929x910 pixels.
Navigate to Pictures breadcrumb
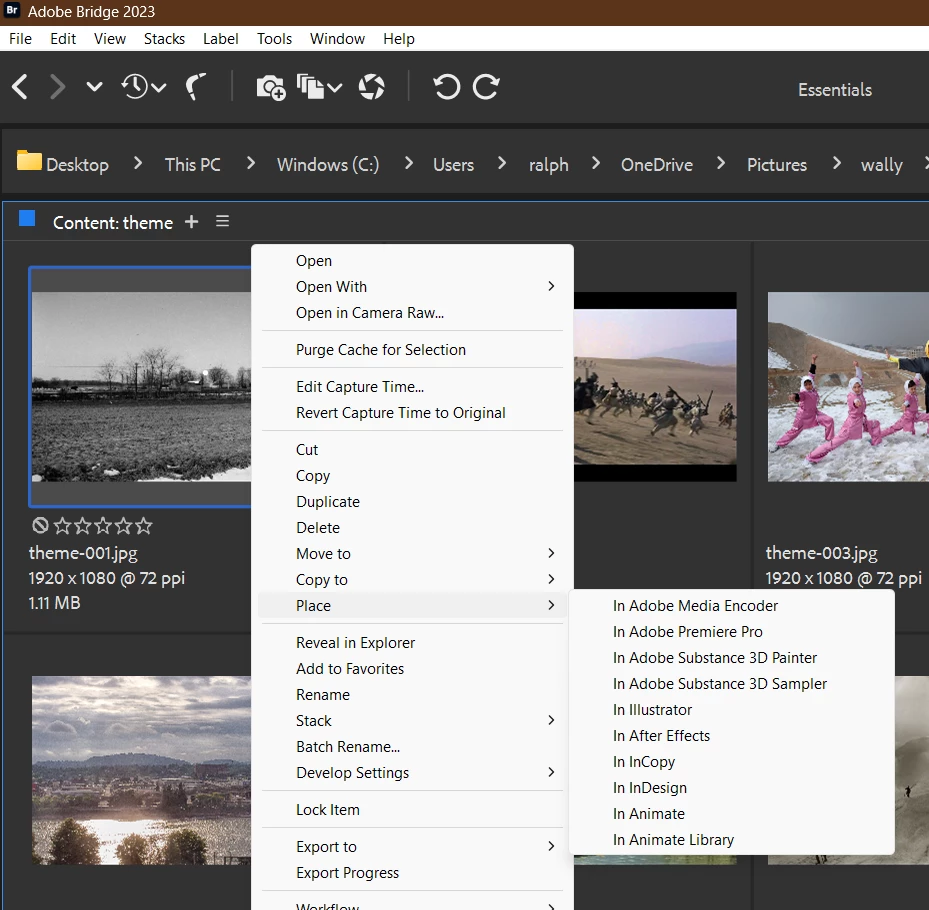coord(777,165)
